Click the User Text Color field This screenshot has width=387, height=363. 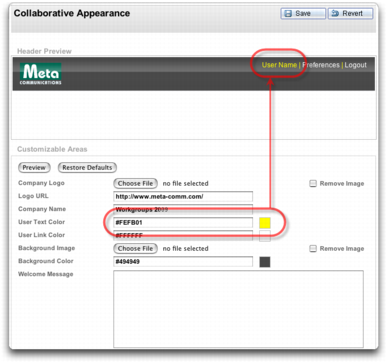coord(183,222)
